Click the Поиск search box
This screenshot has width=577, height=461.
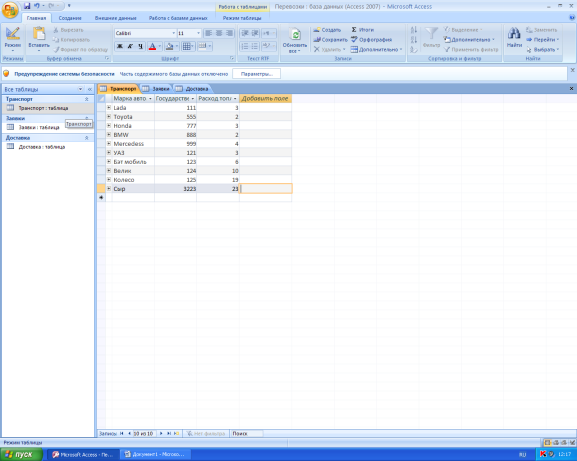247,433
